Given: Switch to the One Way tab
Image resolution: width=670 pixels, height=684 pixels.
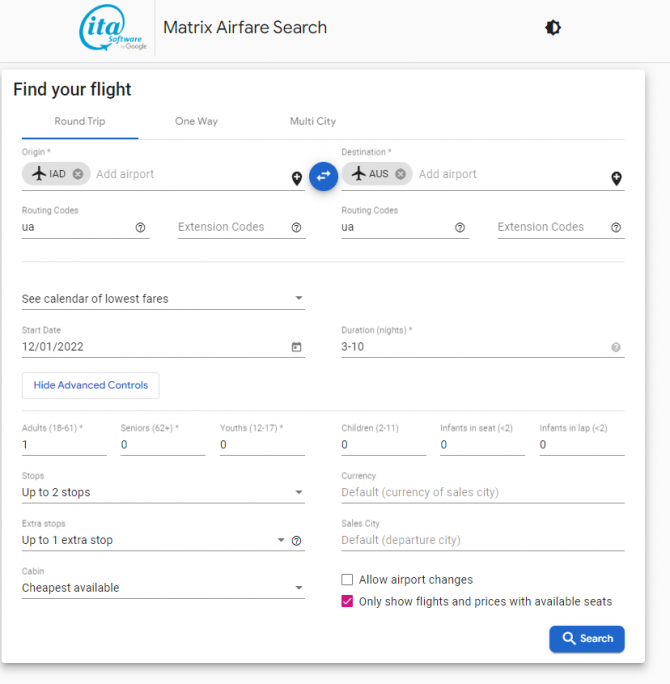Looking at the screenshot, I should [196, 121].
